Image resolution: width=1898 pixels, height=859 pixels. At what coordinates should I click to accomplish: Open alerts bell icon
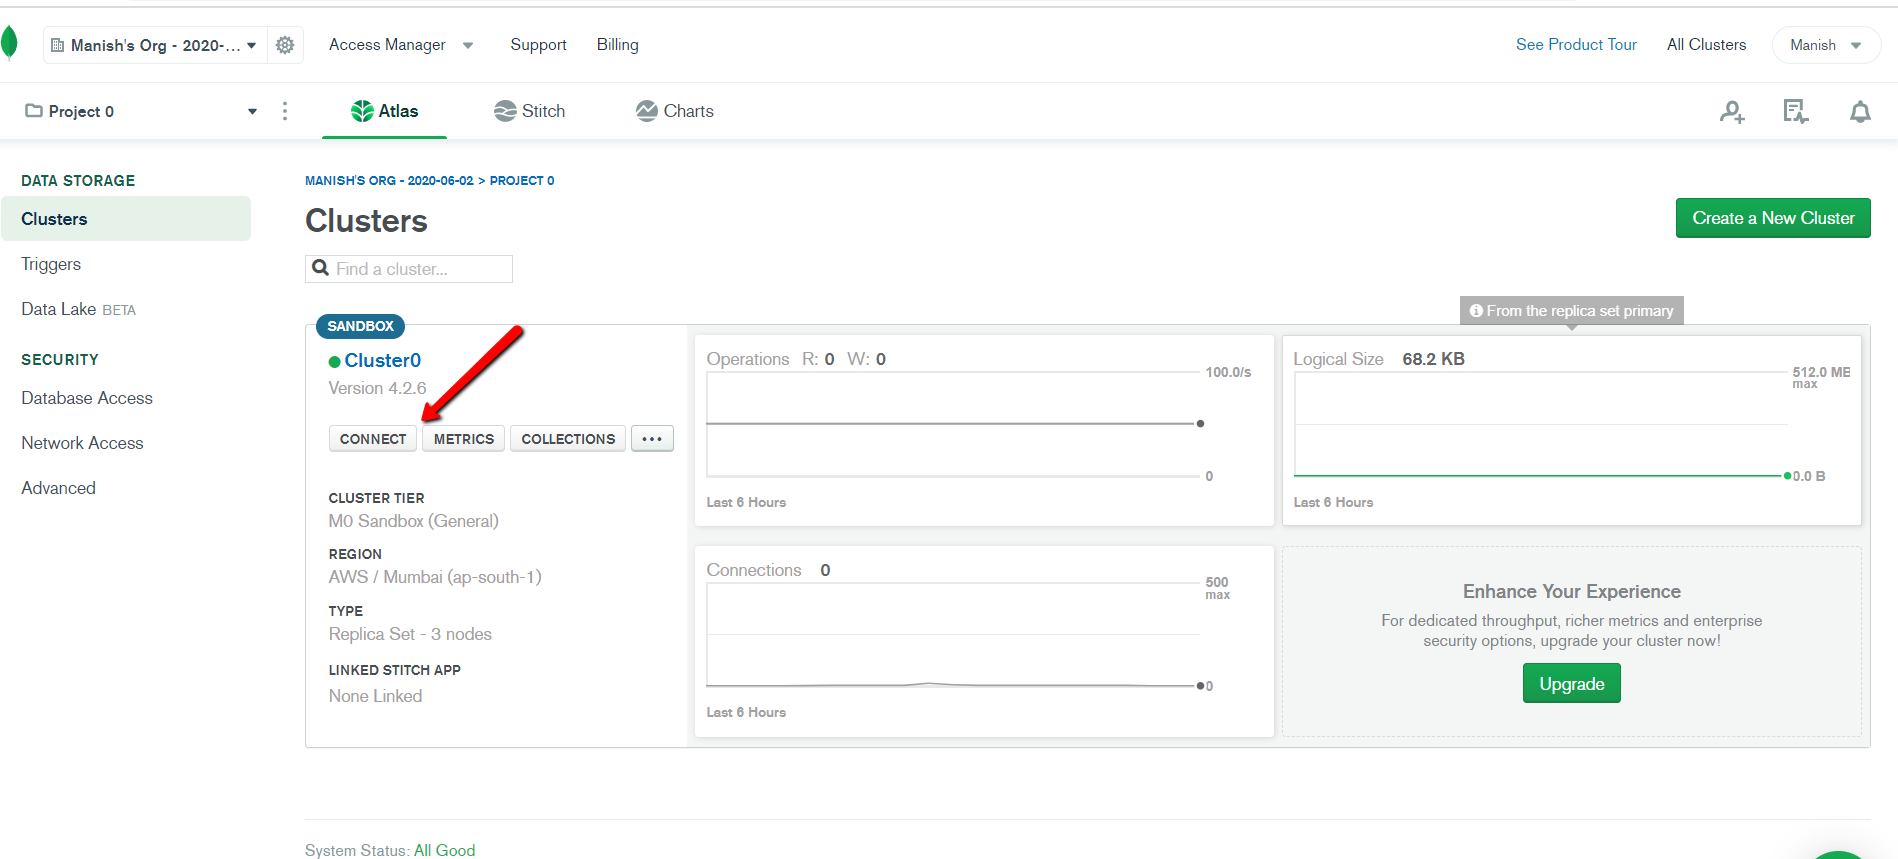click(1860, 112)
